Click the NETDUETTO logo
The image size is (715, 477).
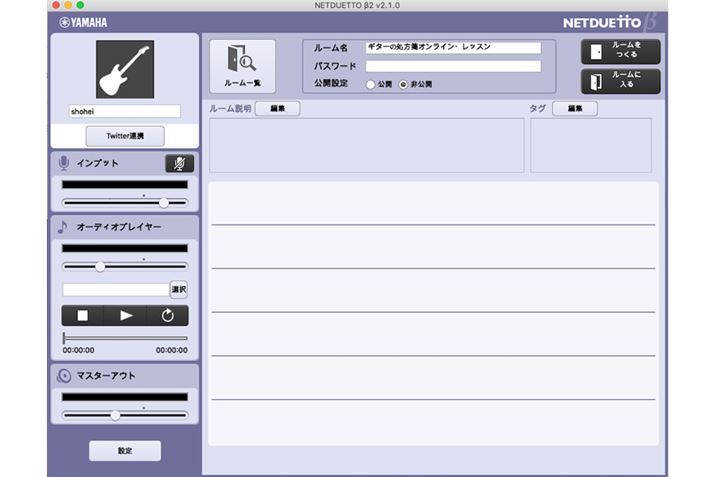pyautogui.click(x=609, y=22)
